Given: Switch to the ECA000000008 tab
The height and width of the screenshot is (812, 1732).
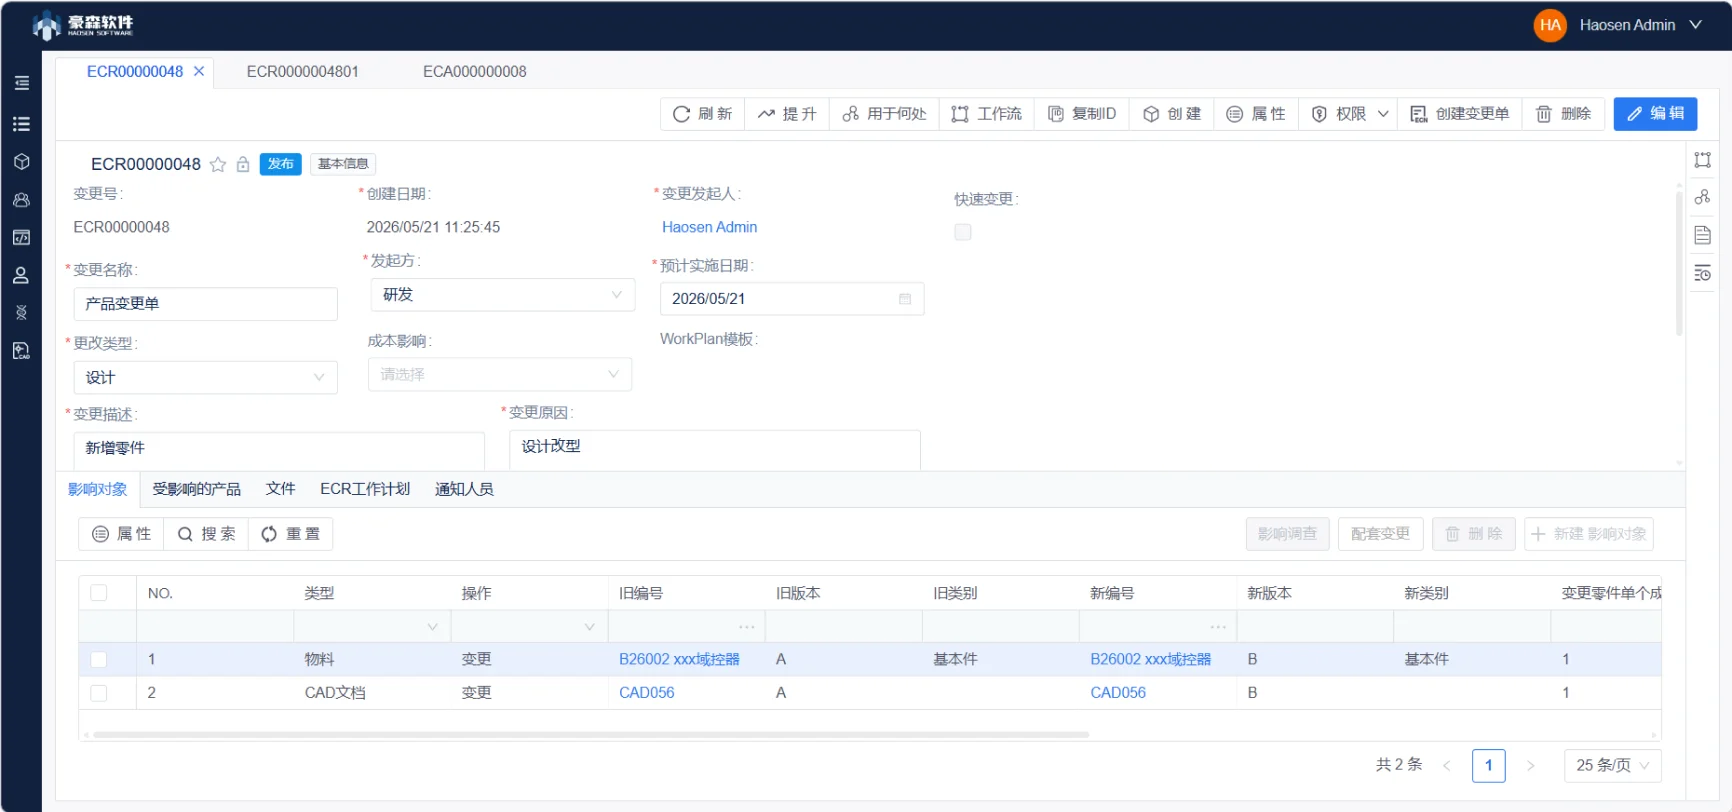Looking at the screenshot, I should click(x=474, y=71).
